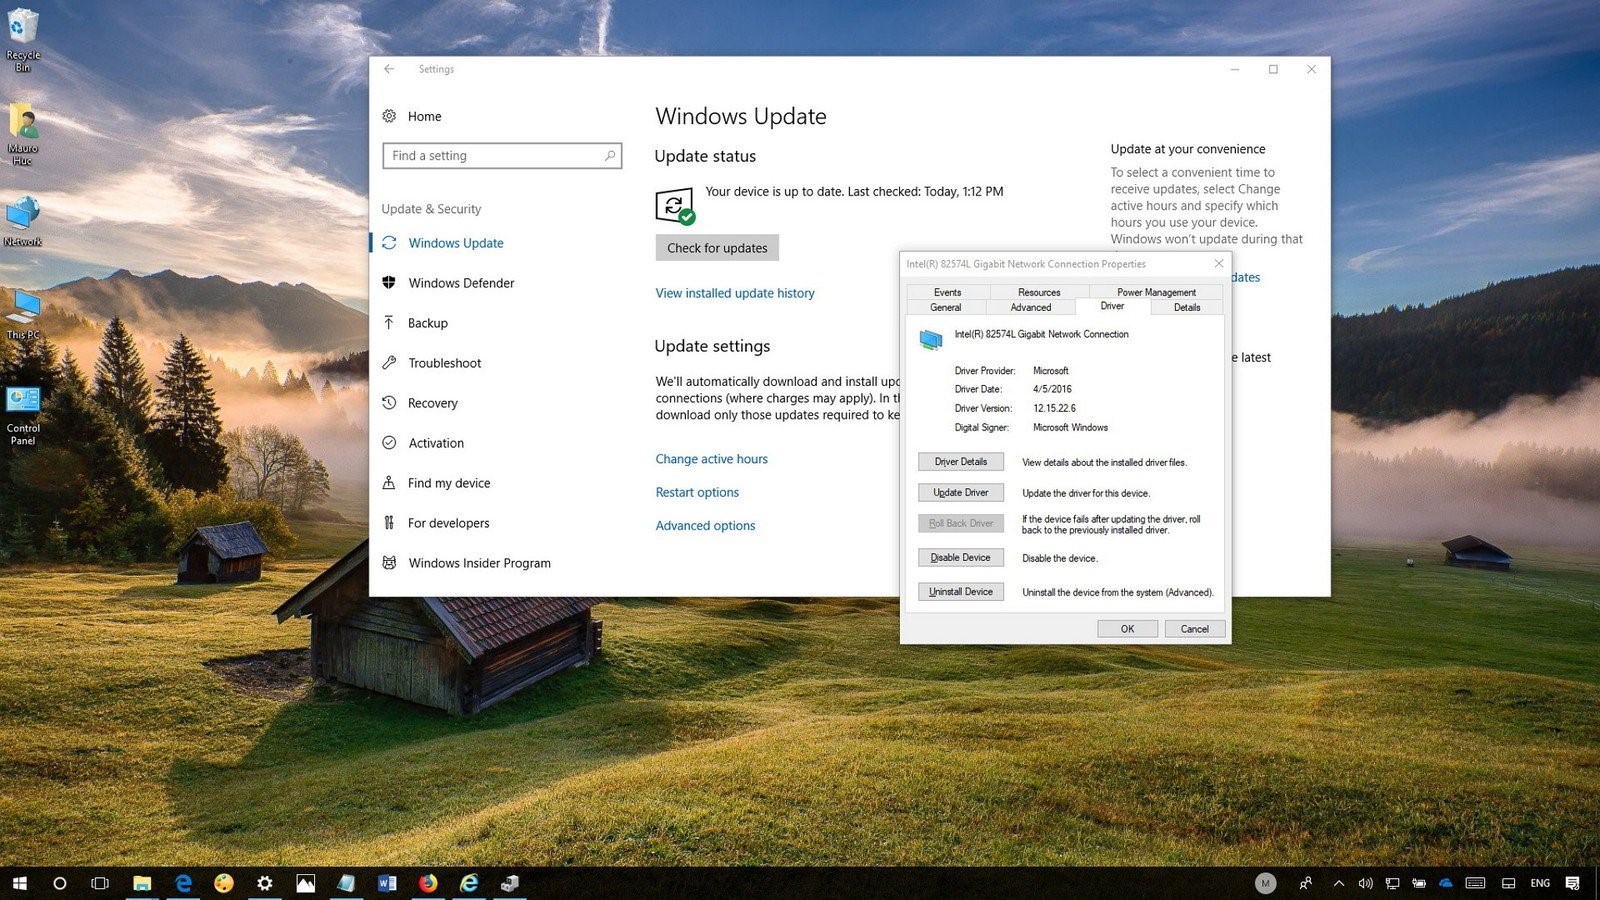This screenshot has height=900, width=1600.
Task: Open Advanced options link
Action: click(x=705, y=525)
